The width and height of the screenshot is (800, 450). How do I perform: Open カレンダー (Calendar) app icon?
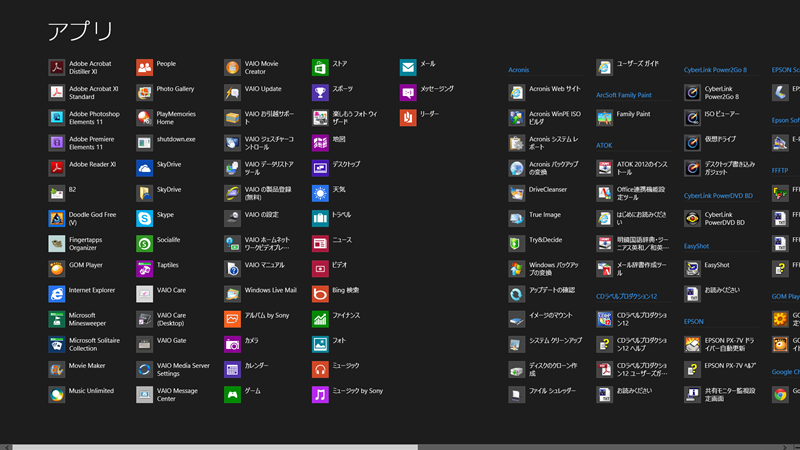click(232, 369)
